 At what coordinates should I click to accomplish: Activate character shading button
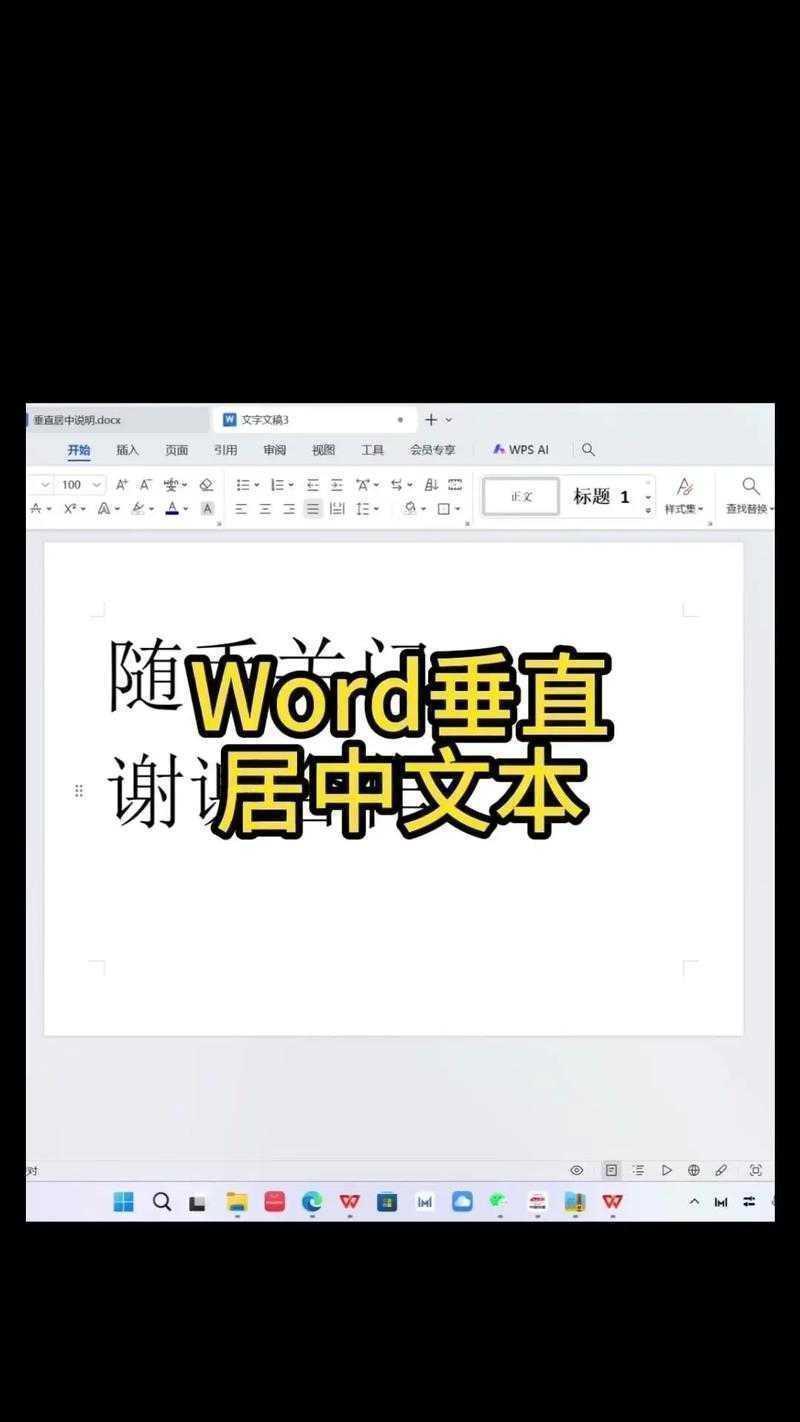[206, 508]
